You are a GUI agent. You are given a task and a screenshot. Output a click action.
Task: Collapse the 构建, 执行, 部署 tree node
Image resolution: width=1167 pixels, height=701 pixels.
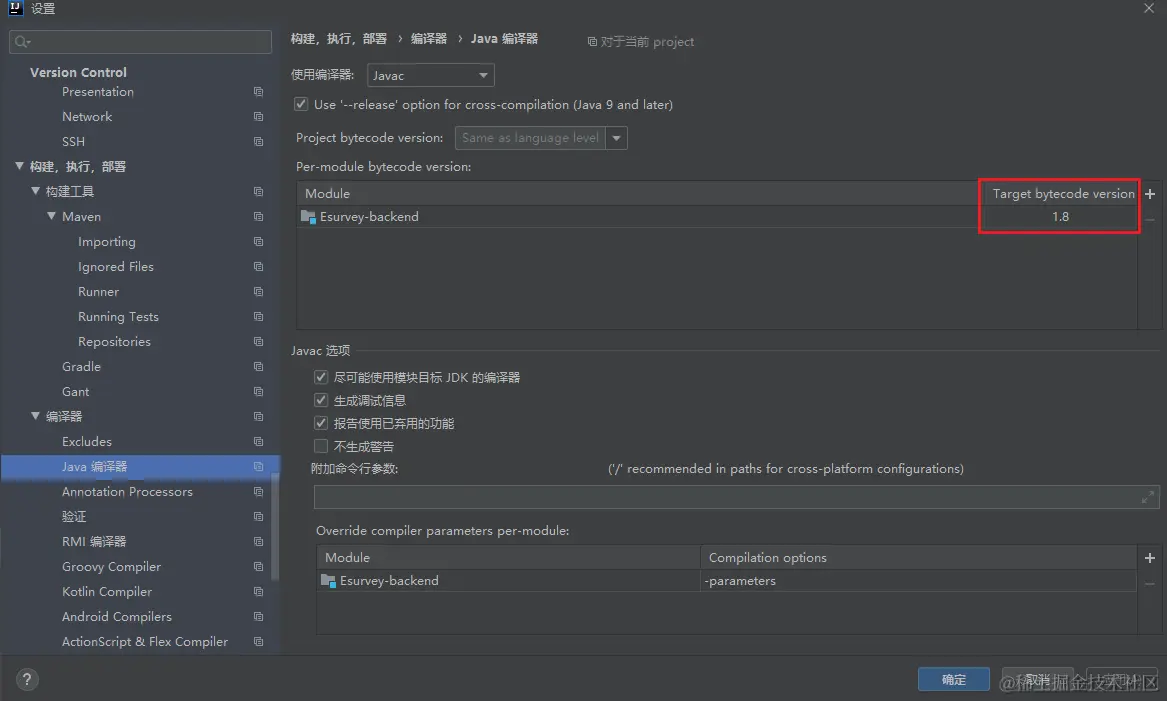coord(19,166)
